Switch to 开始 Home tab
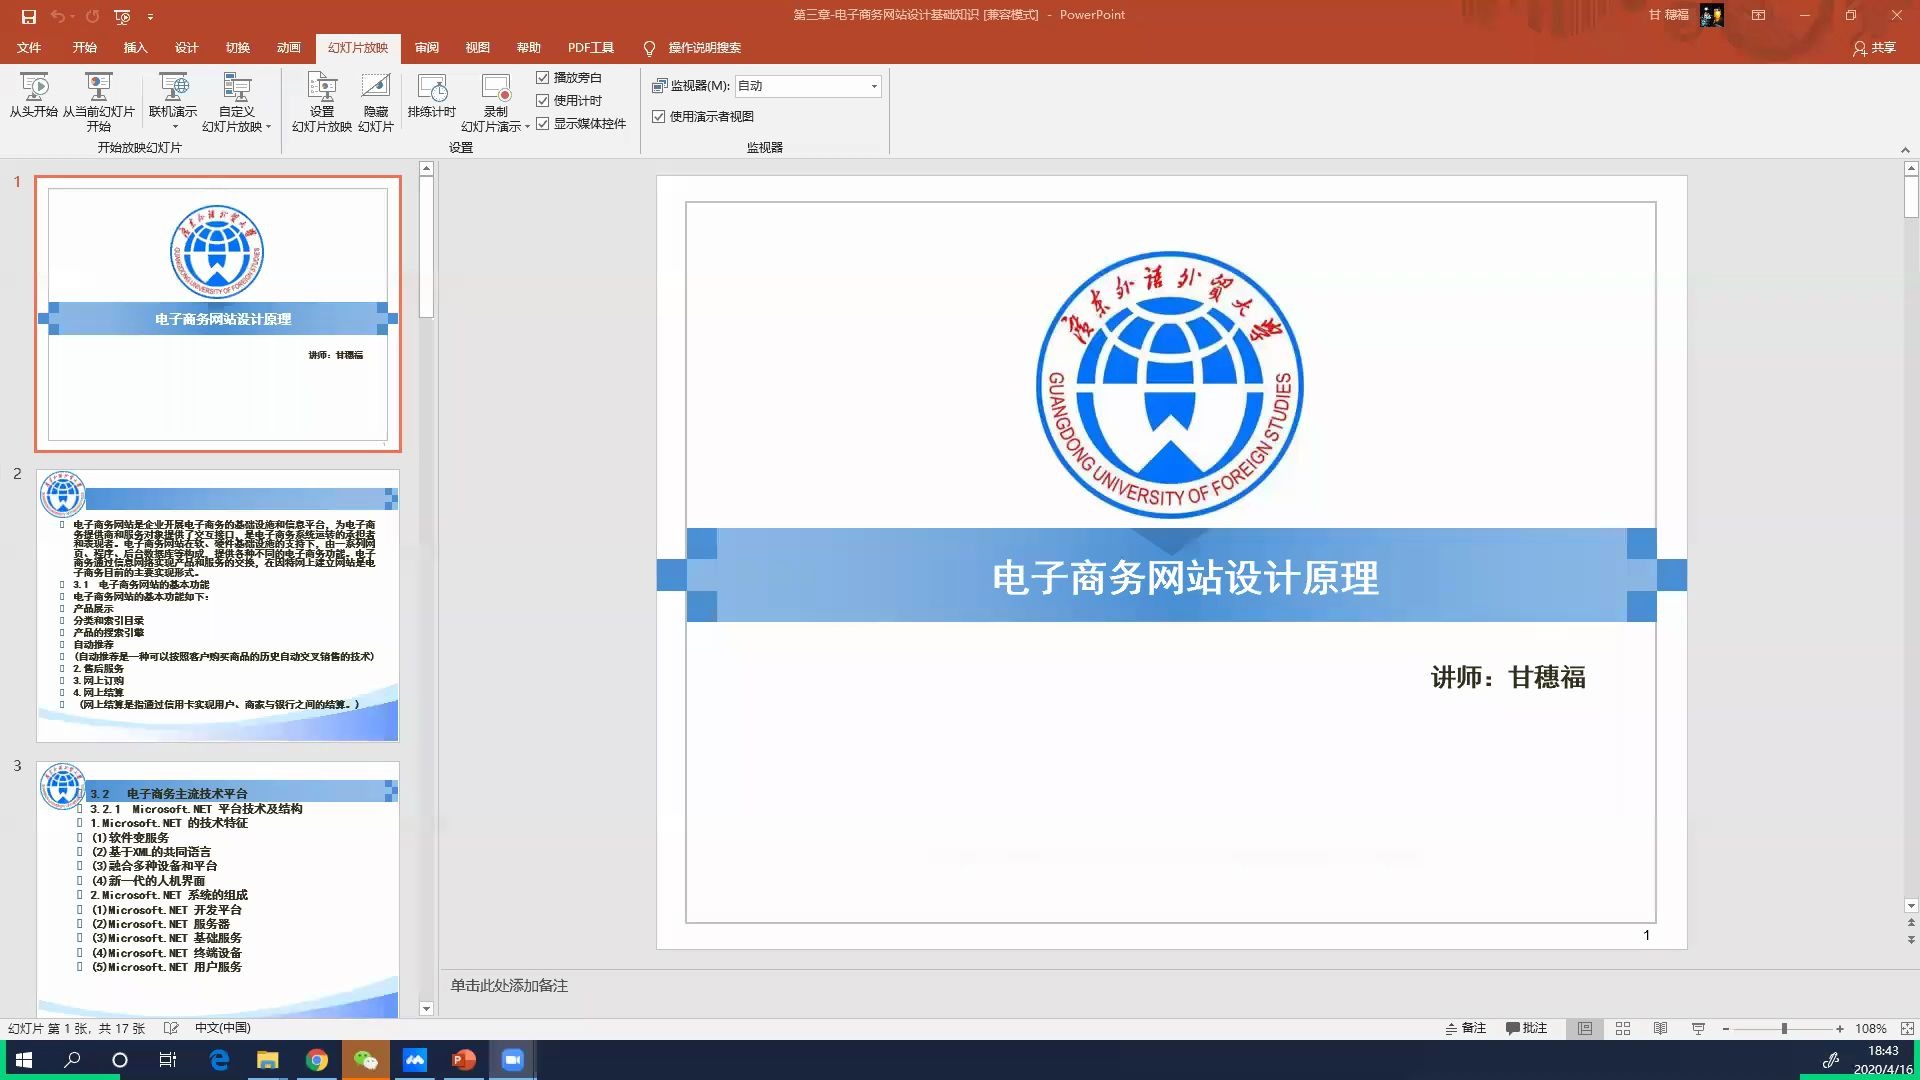This screenshot has width=1920, height=1080. tap(84, 48)
